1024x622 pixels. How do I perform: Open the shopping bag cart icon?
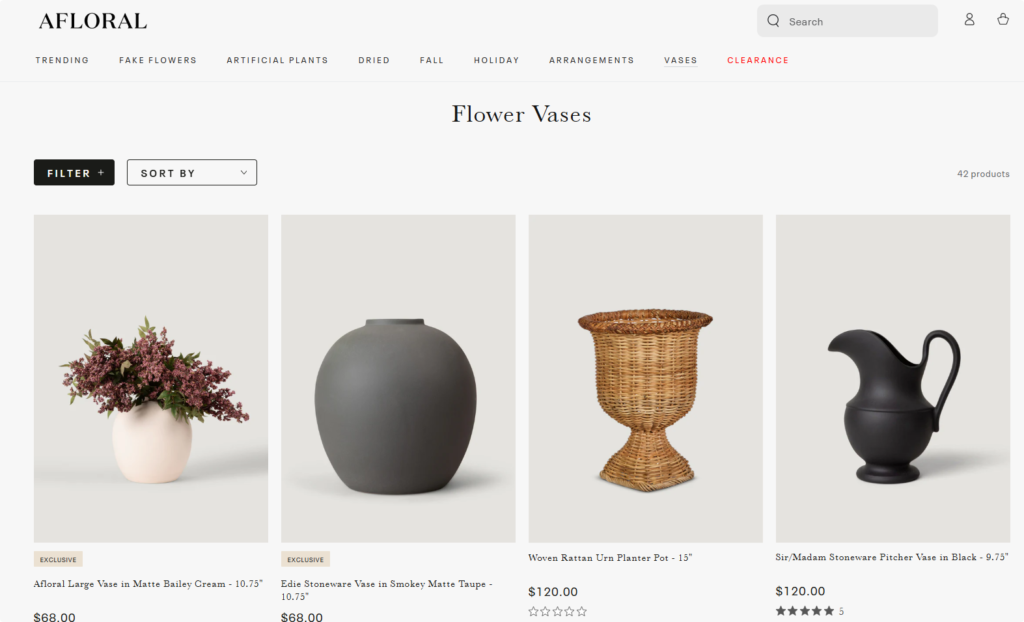point(1003,20)
